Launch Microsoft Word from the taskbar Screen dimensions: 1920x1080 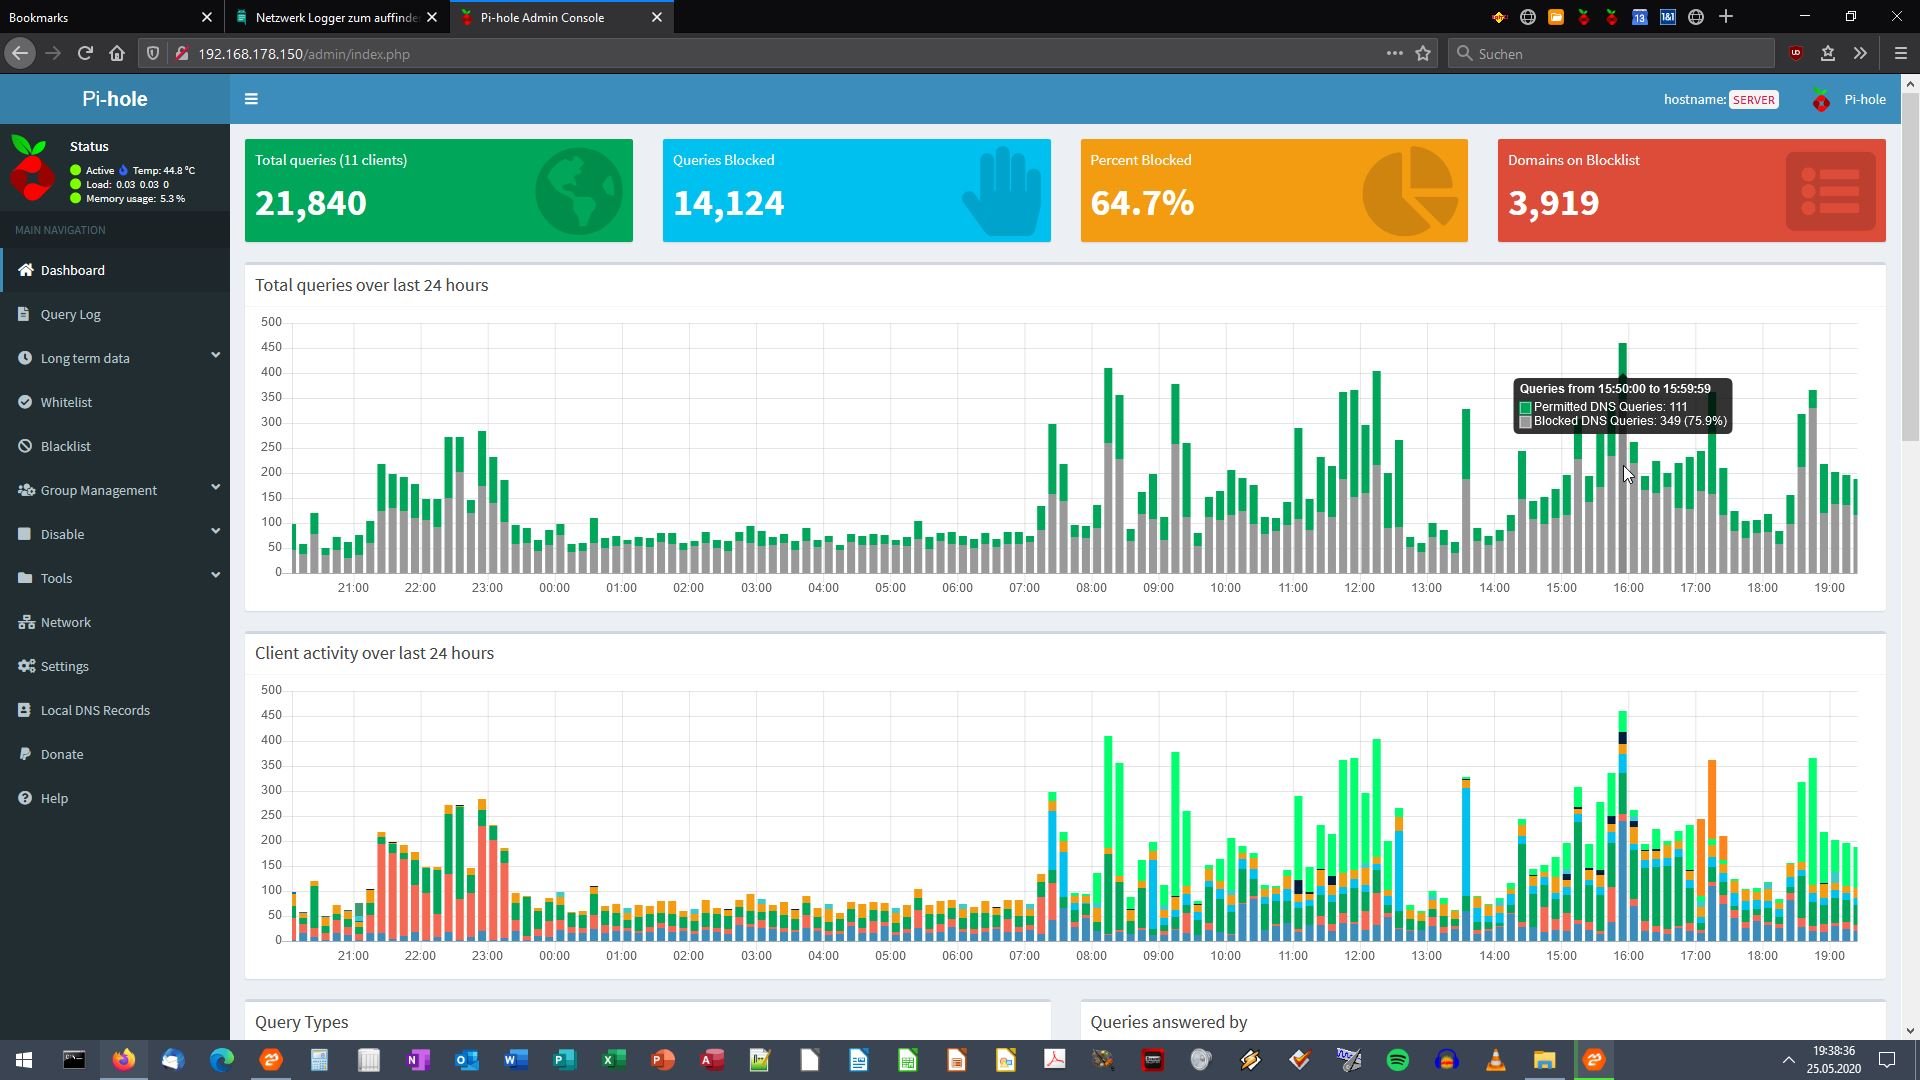pyautogui.click(x=516, y=1060)
